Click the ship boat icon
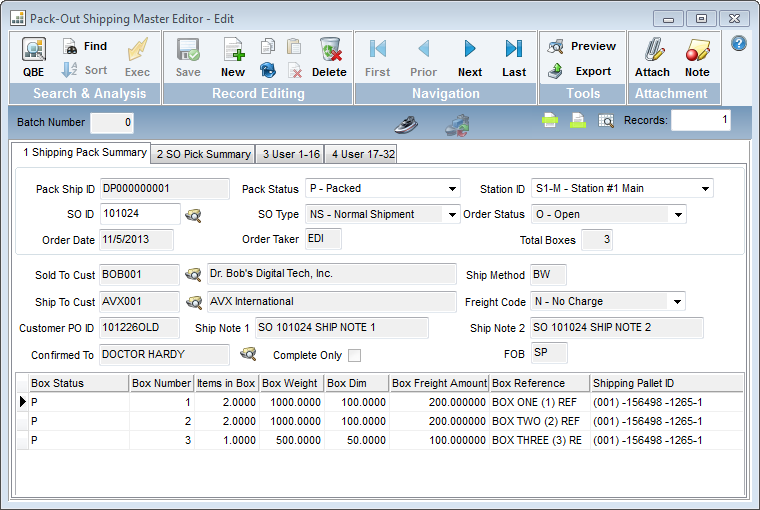This screenshot has width=760, height=510. coord(406,125)
